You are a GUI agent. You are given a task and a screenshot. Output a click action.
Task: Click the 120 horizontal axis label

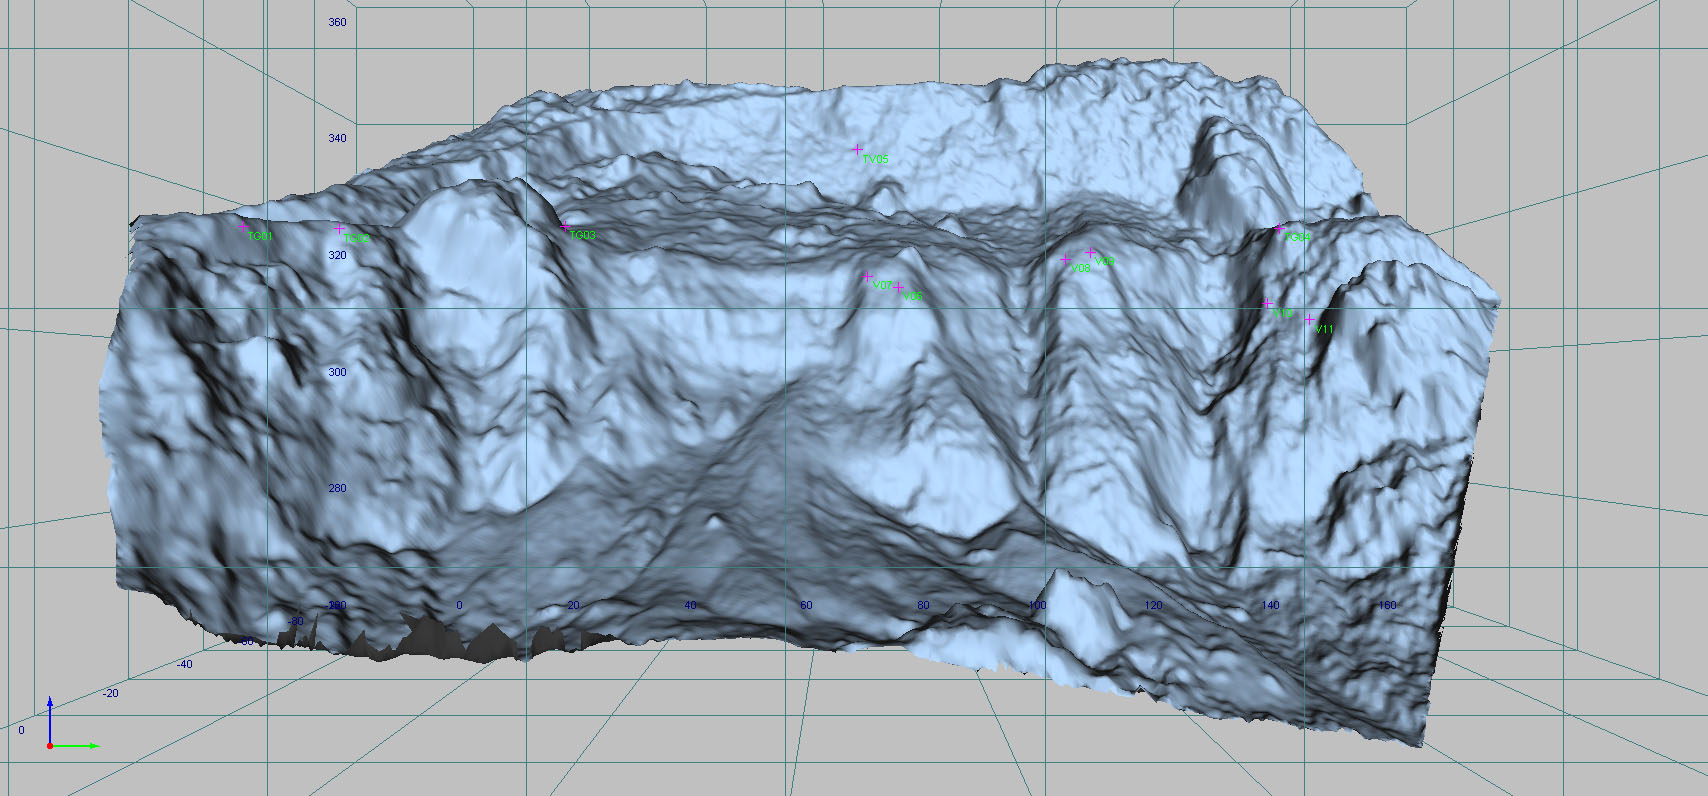1153,605
